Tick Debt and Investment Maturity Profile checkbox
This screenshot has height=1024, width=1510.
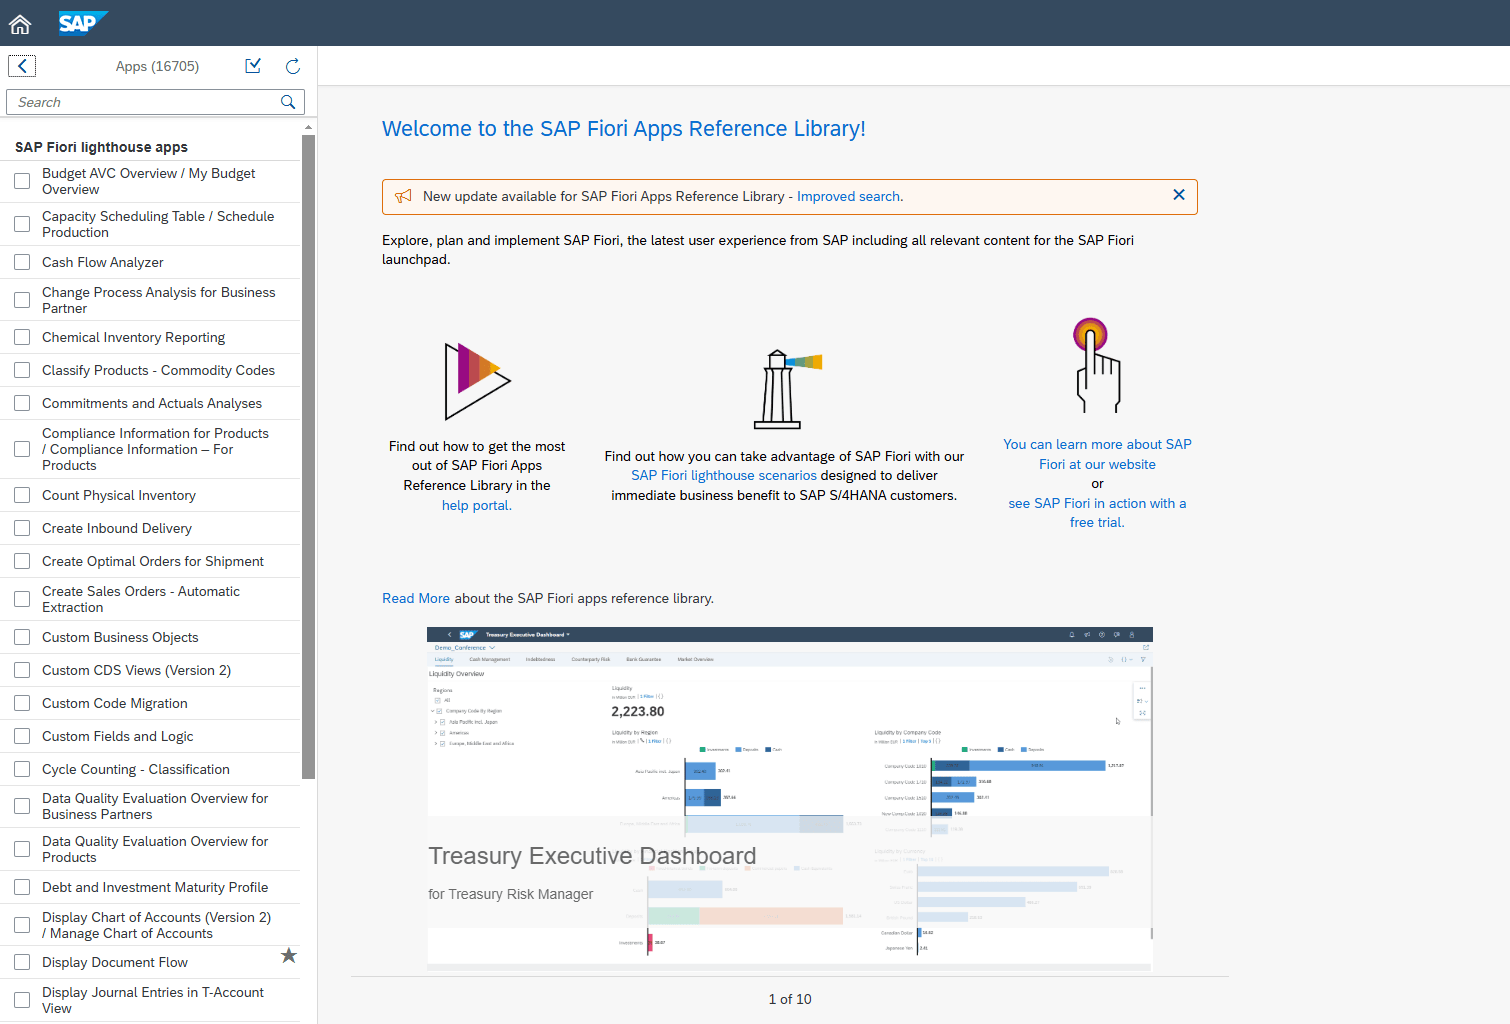22,887
